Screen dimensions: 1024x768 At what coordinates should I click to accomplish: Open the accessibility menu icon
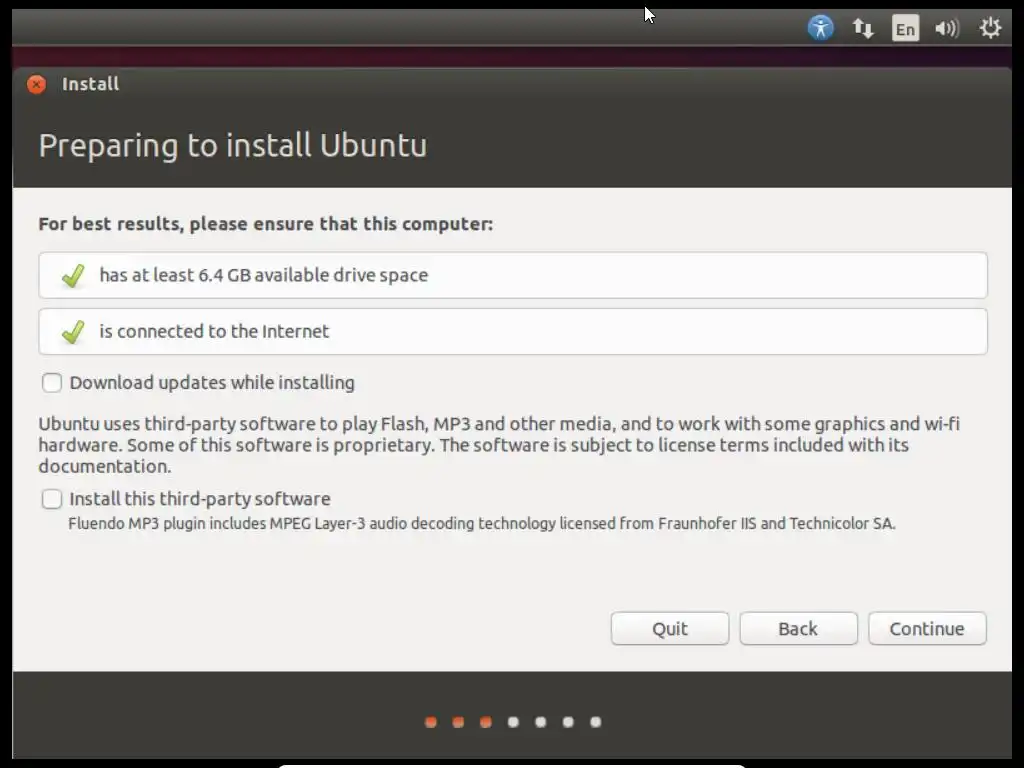click(x=820, y=28)
